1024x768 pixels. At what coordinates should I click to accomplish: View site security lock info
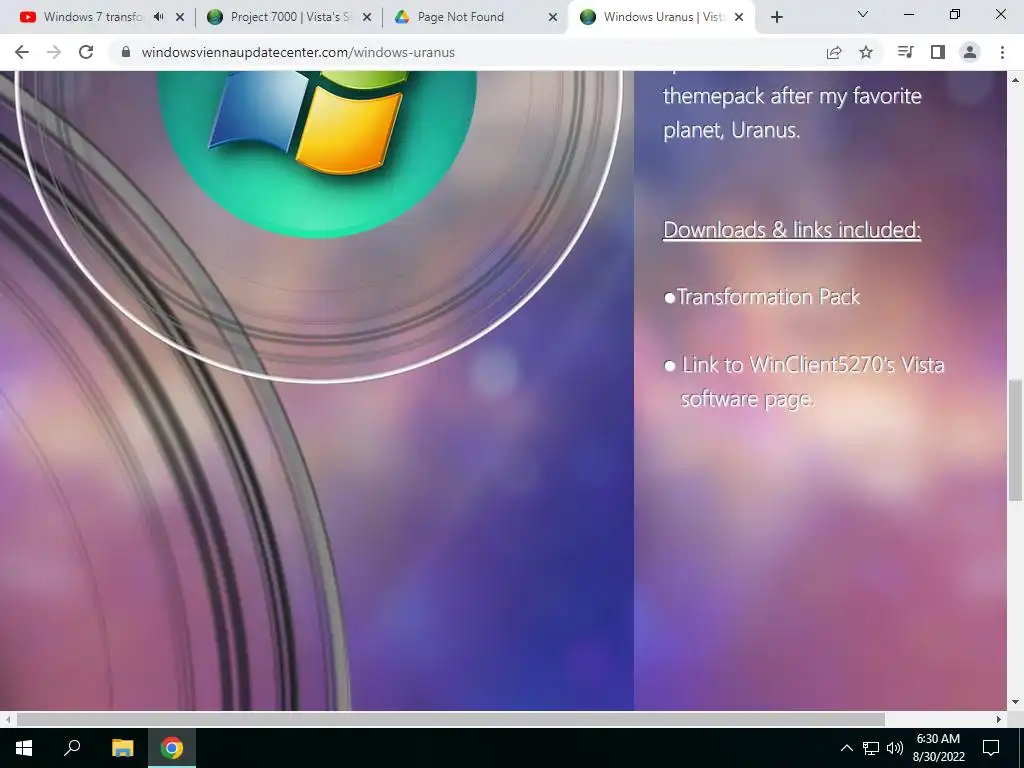126,52
